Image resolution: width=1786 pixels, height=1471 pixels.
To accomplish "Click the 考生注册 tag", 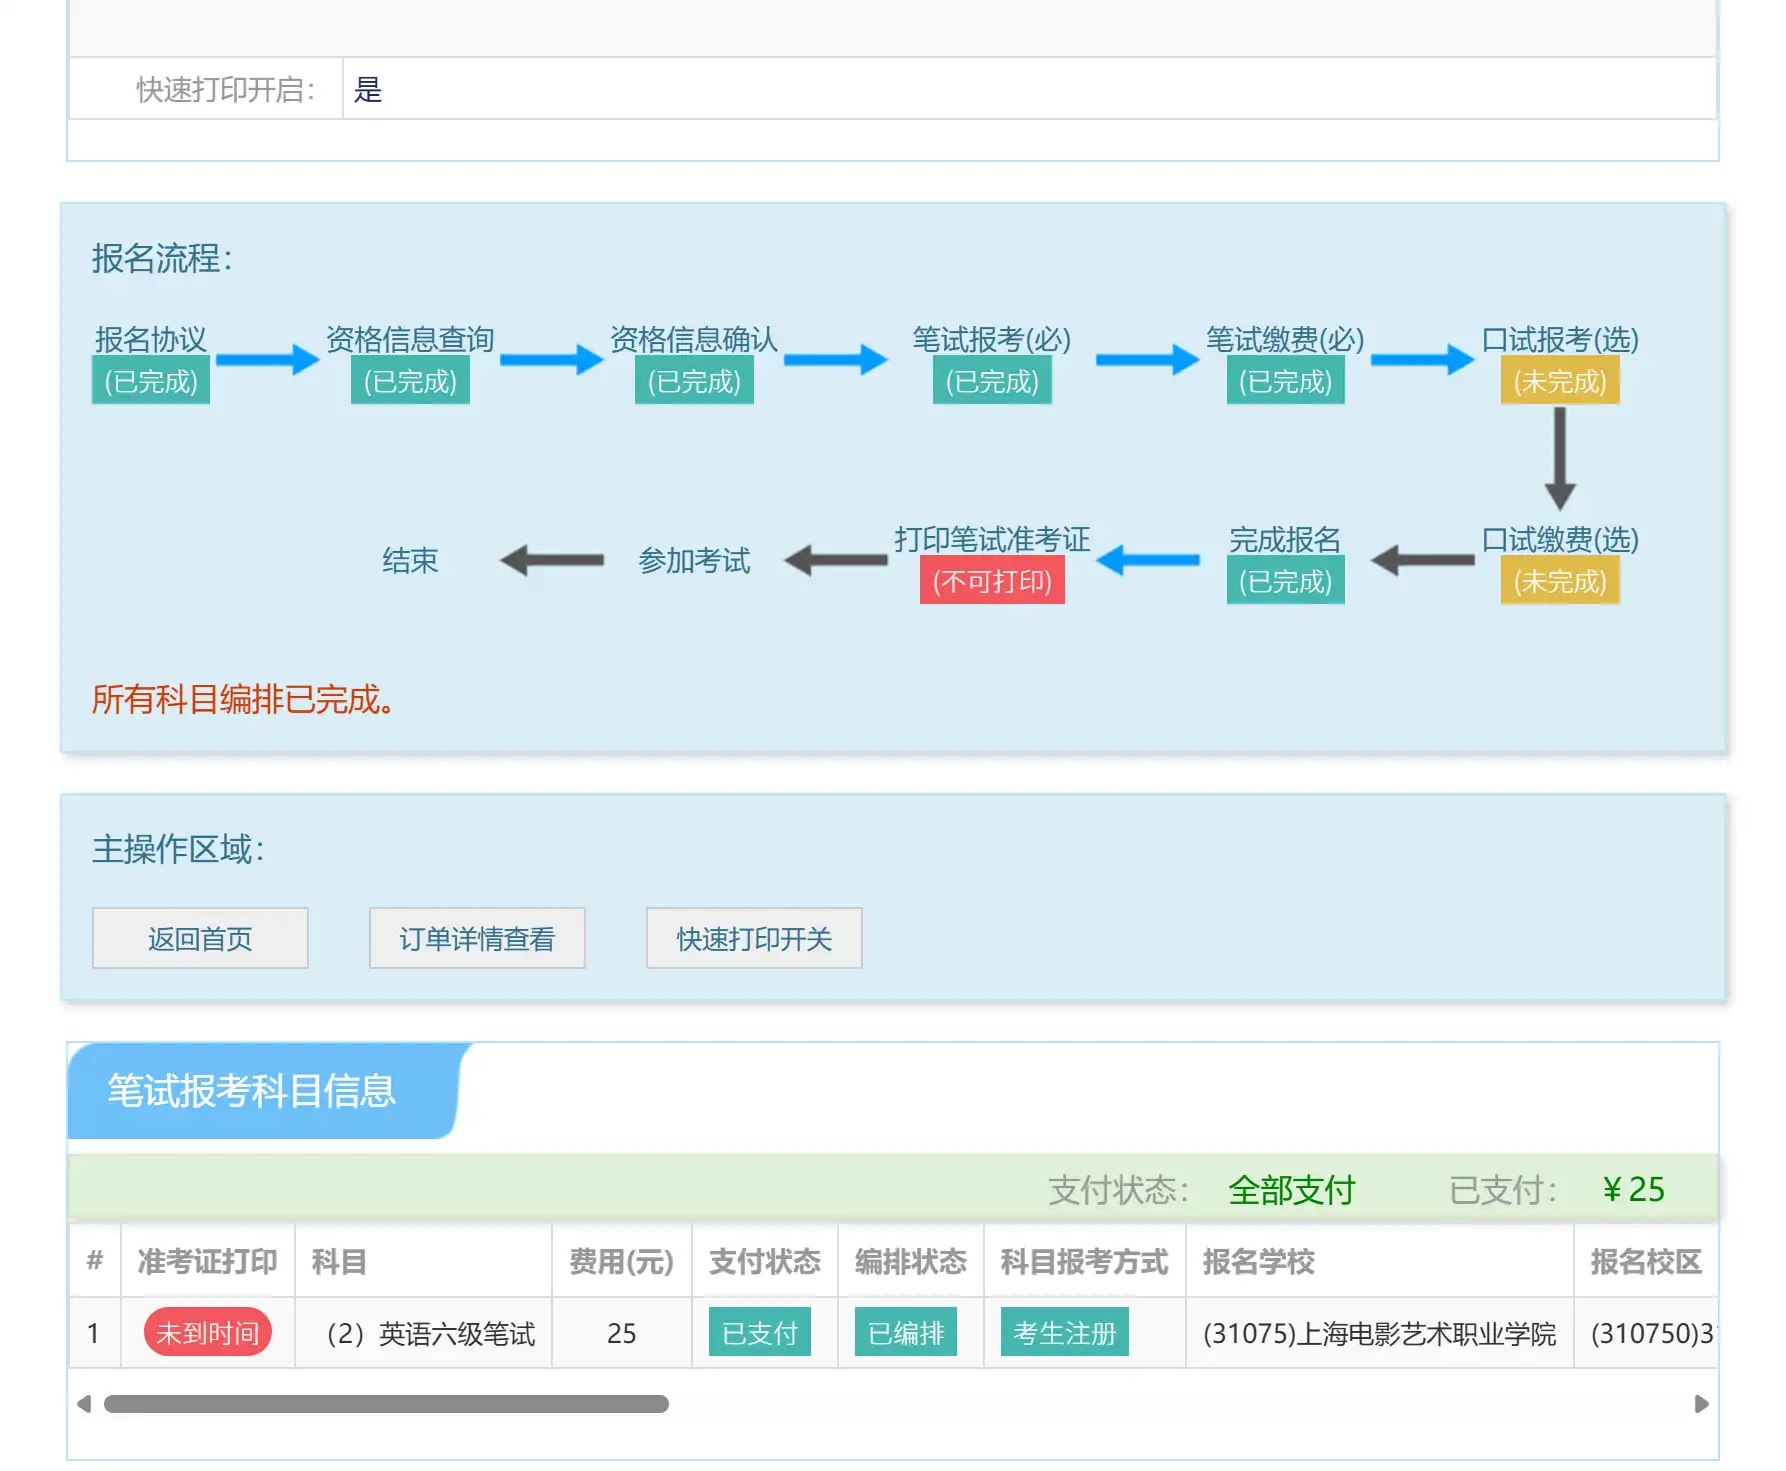I will tap(1065, 1332).
